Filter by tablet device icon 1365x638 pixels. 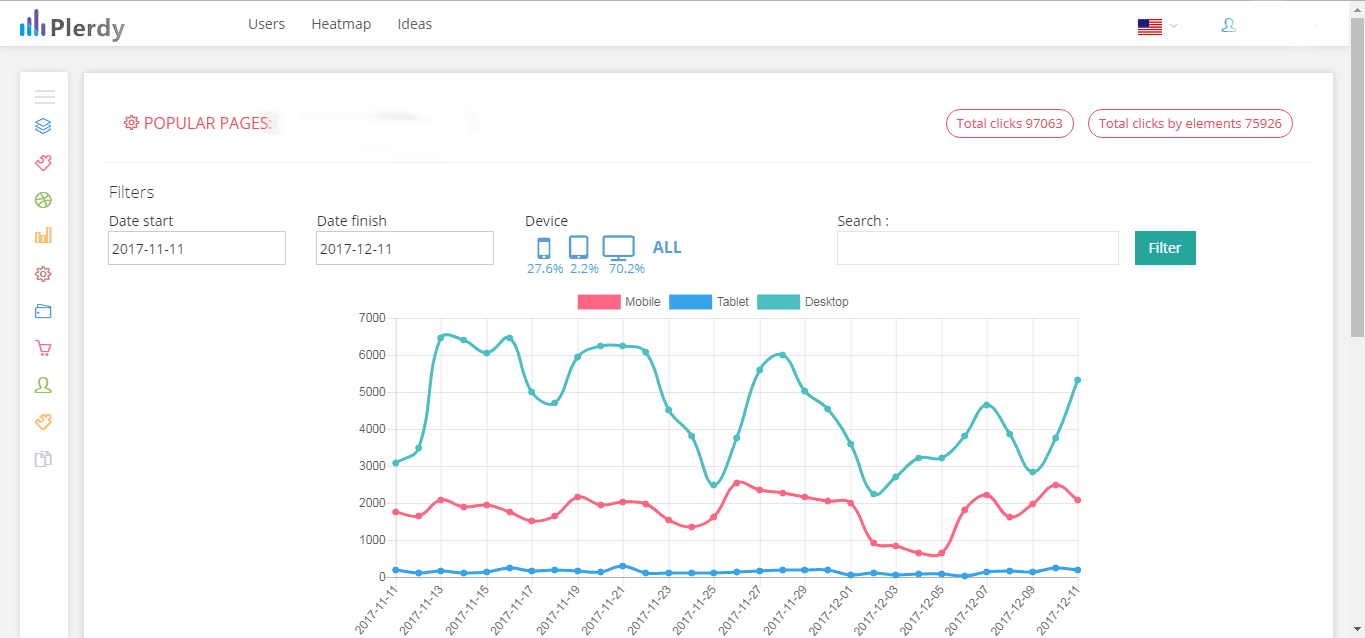tap(578, 248)
